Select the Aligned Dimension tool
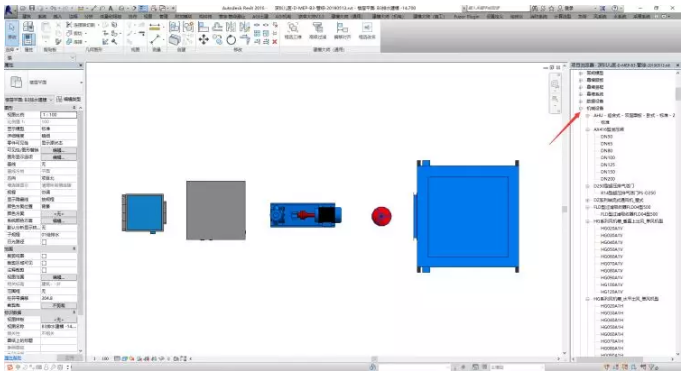 [155, 27]
